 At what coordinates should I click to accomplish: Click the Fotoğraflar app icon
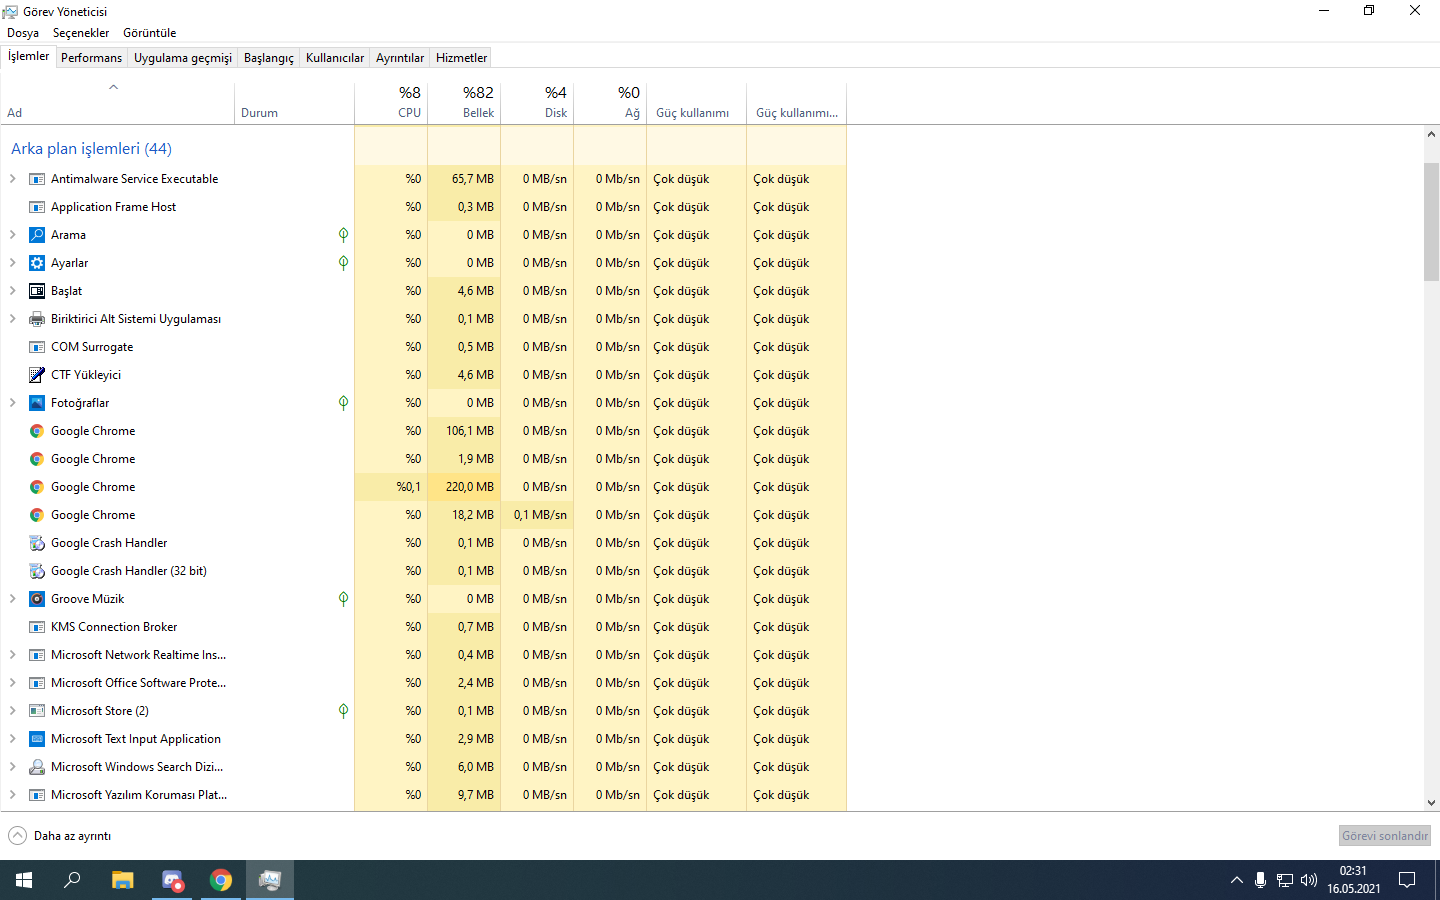tap(37, 403)
